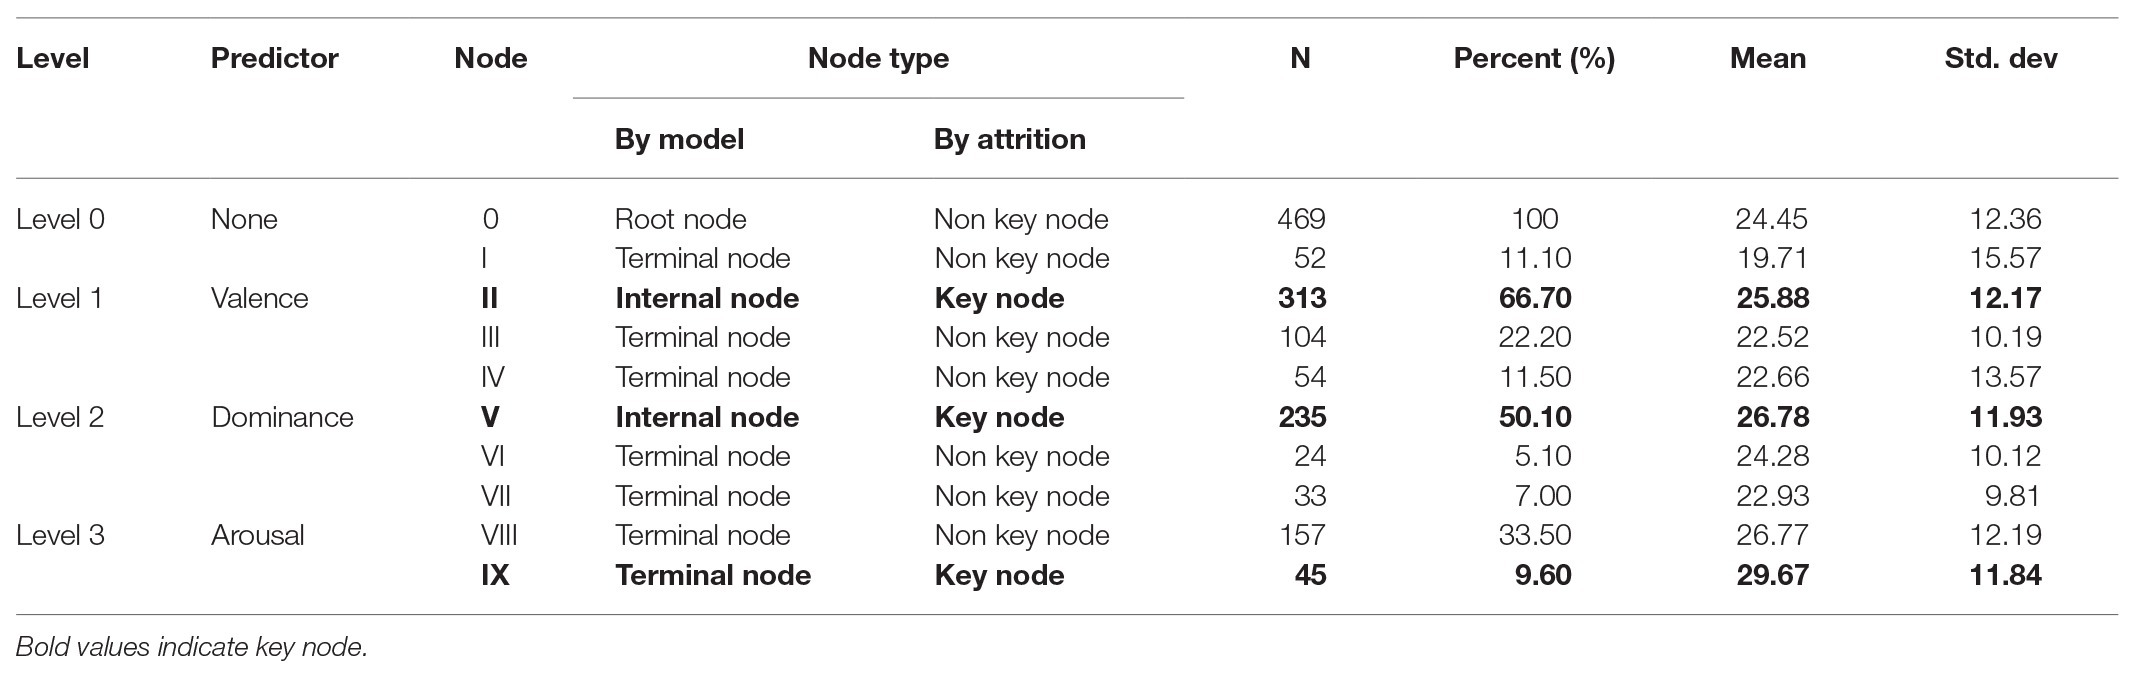Viewport: 2137px width, 676px height.
Task: Select the bold node IX cell
Action: [x=494, y=575]
